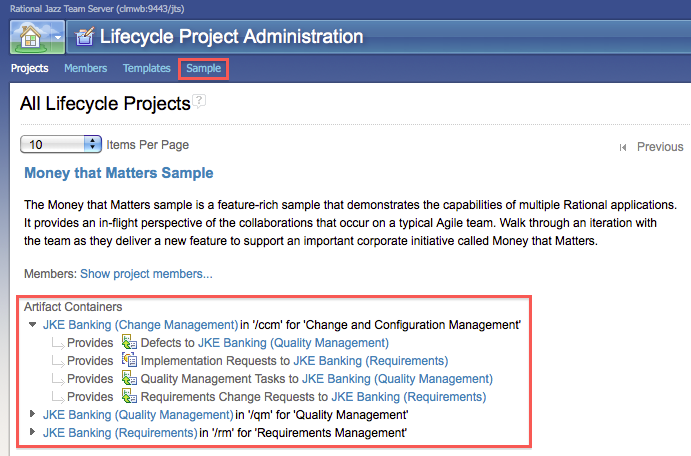The width and height of the screenshot is (691, 456).
Task: Switch to the Templates tab
Action: (x=147, y=69)
